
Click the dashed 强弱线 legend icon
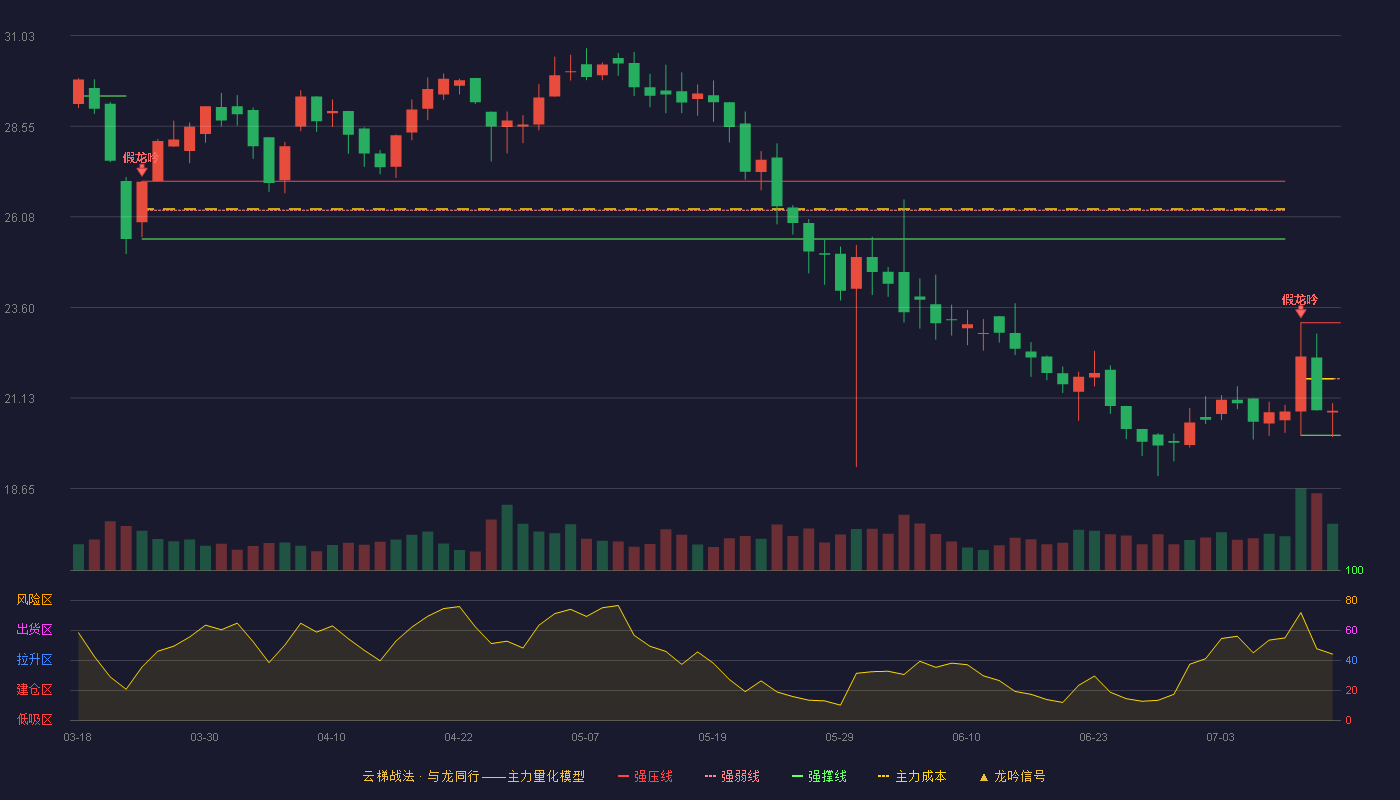pos(711,776)
